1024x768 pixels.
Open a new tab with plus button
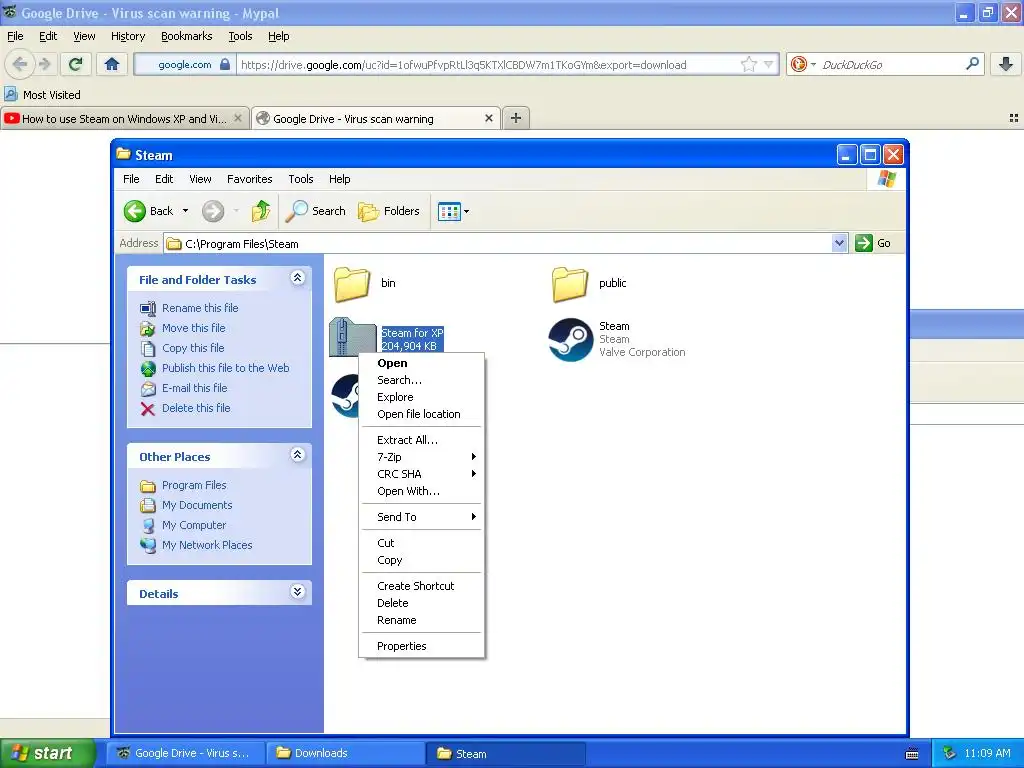point(516,118)
